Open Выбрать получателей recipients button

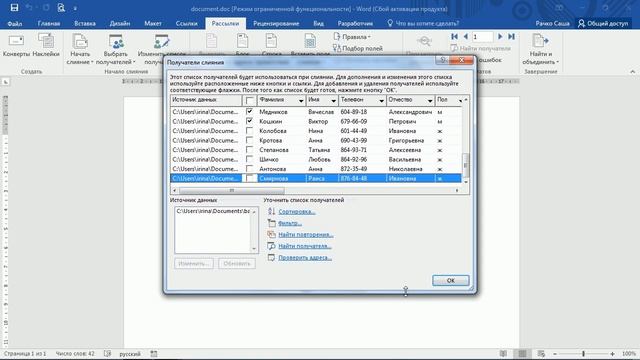click(x=116, y=49)
